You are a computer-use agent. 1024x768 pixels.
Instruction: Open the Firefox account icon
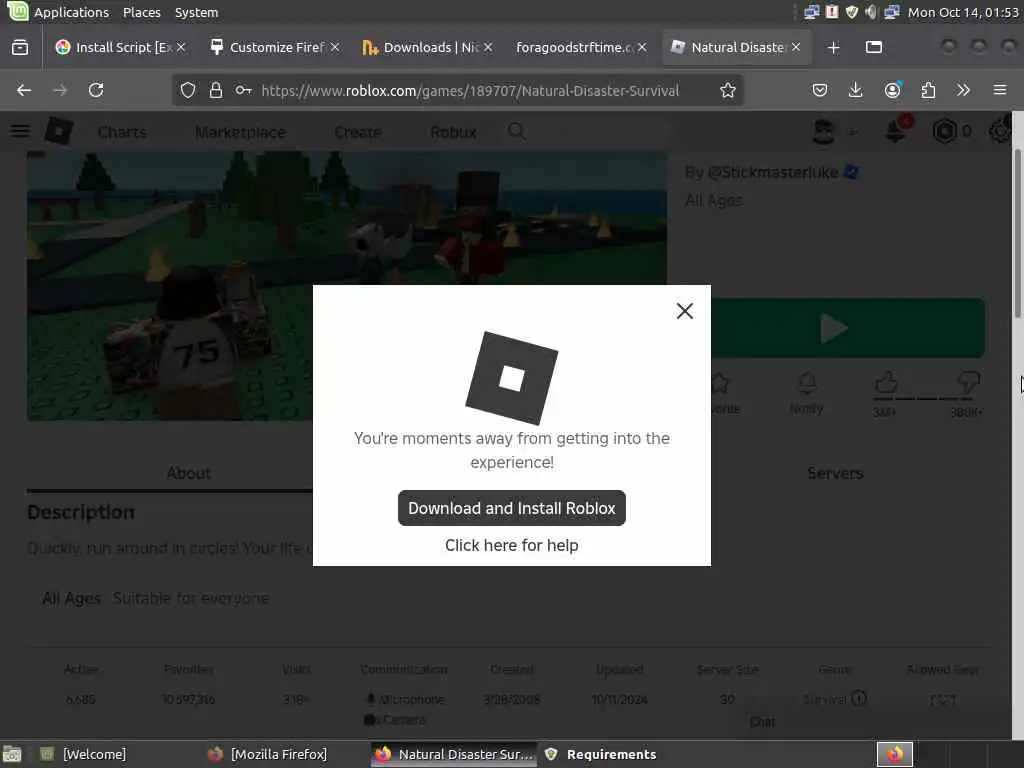point(892,90)
